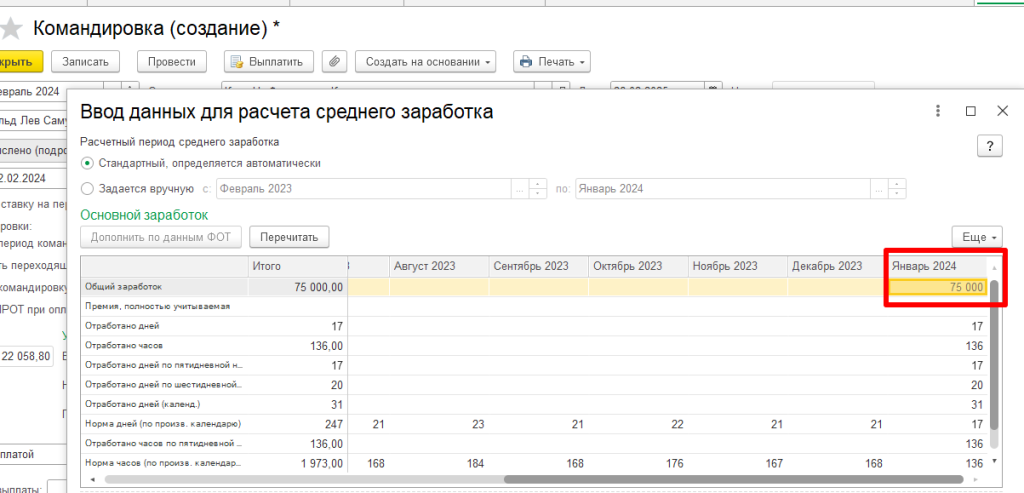The height and width of the screenshot is (493, 1024).
Task: Open attached files via the paperclip icon
Action: point(334,62)
